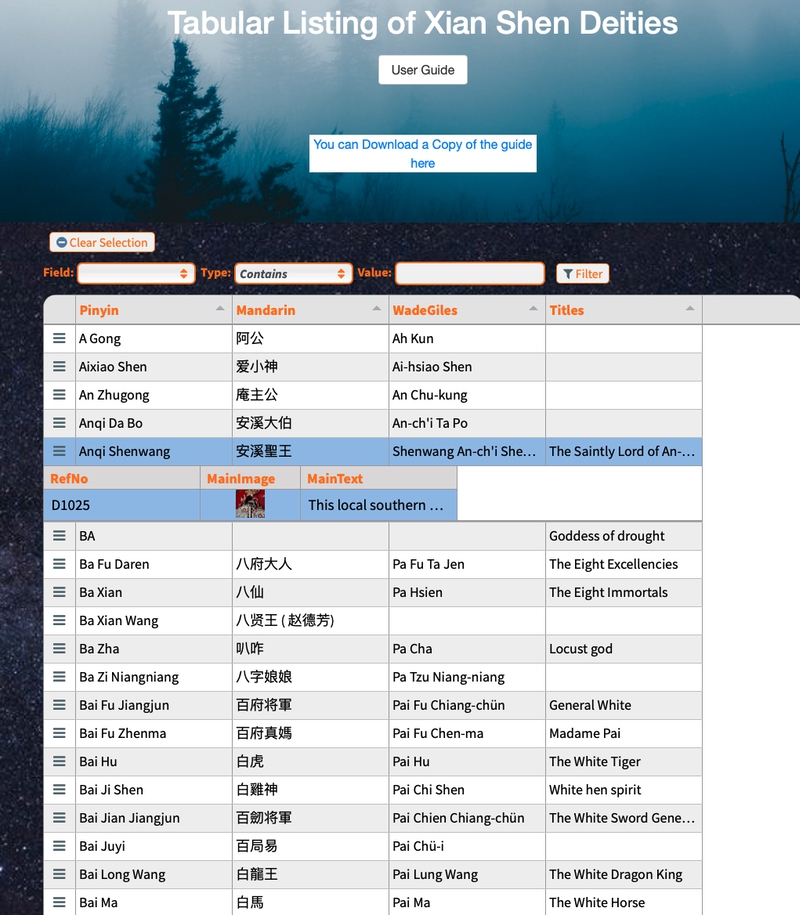
Task: Click the row handle icon for Bai Hu
Action: [x=59, y=761]
